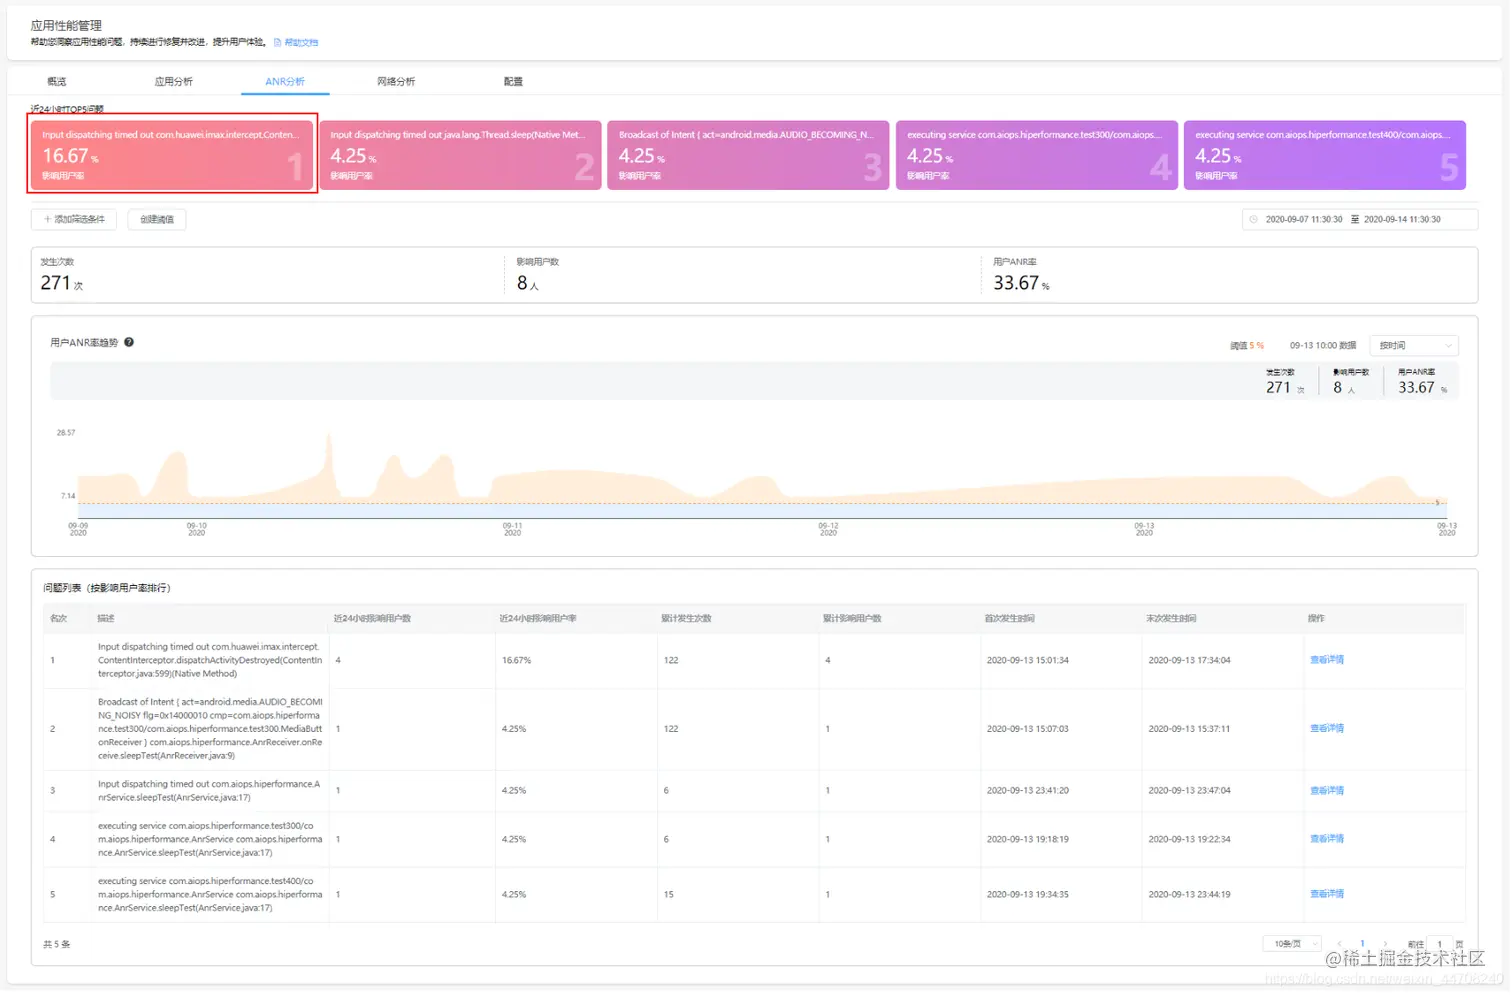This screenshot has width=1512, height=995.
Task: Select the number 3 Broadcast of Intent card
Action: (x=748, y=154)
